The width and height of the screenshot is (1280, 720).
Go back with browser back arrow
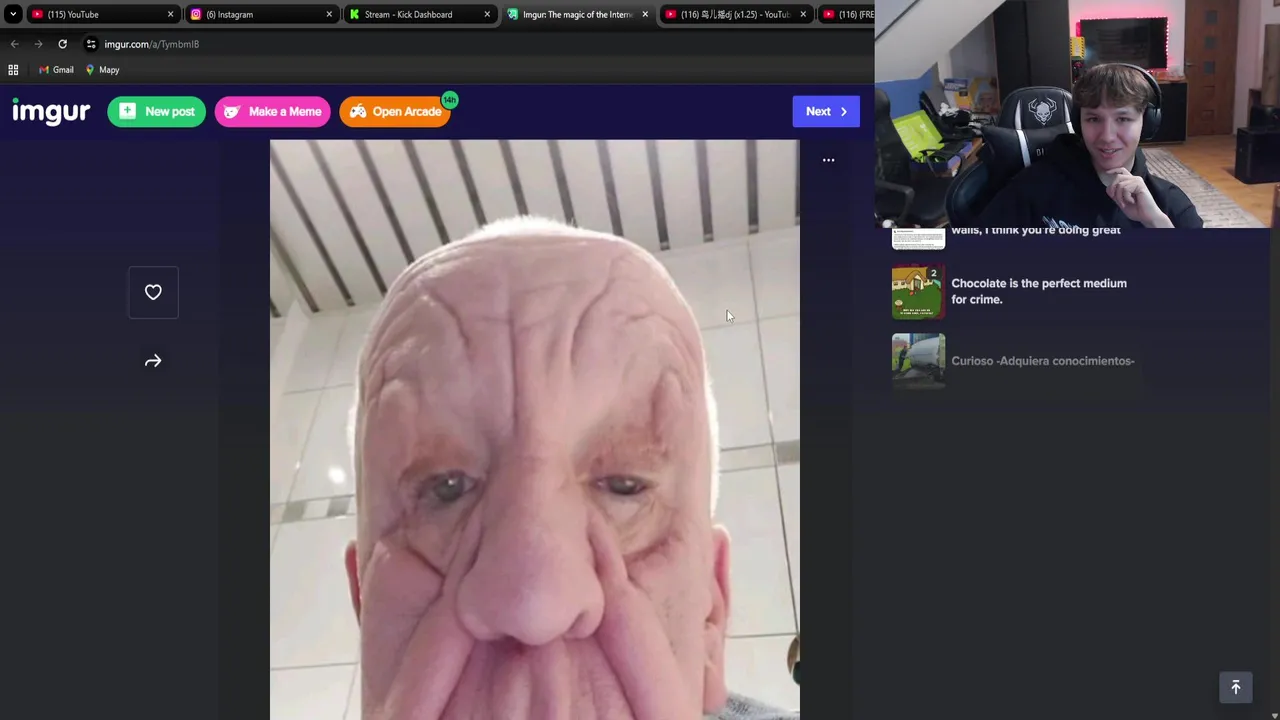click(15, 44)
